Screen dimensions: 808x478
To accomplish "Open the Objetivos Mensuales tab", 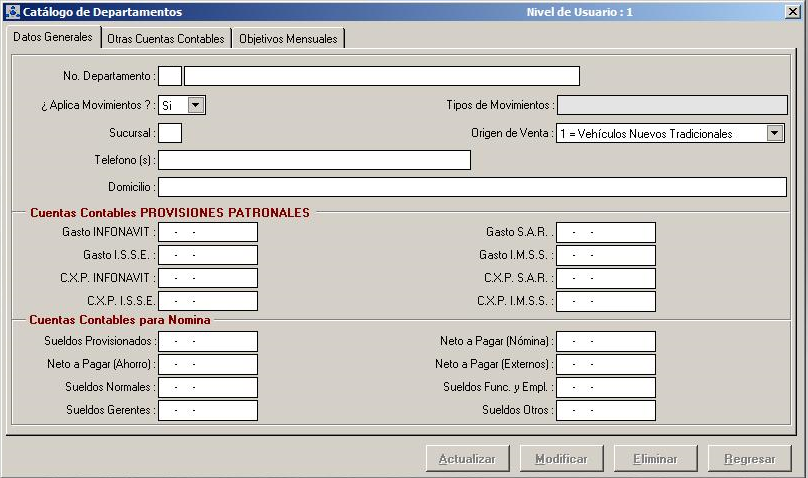I will (290, 38).
